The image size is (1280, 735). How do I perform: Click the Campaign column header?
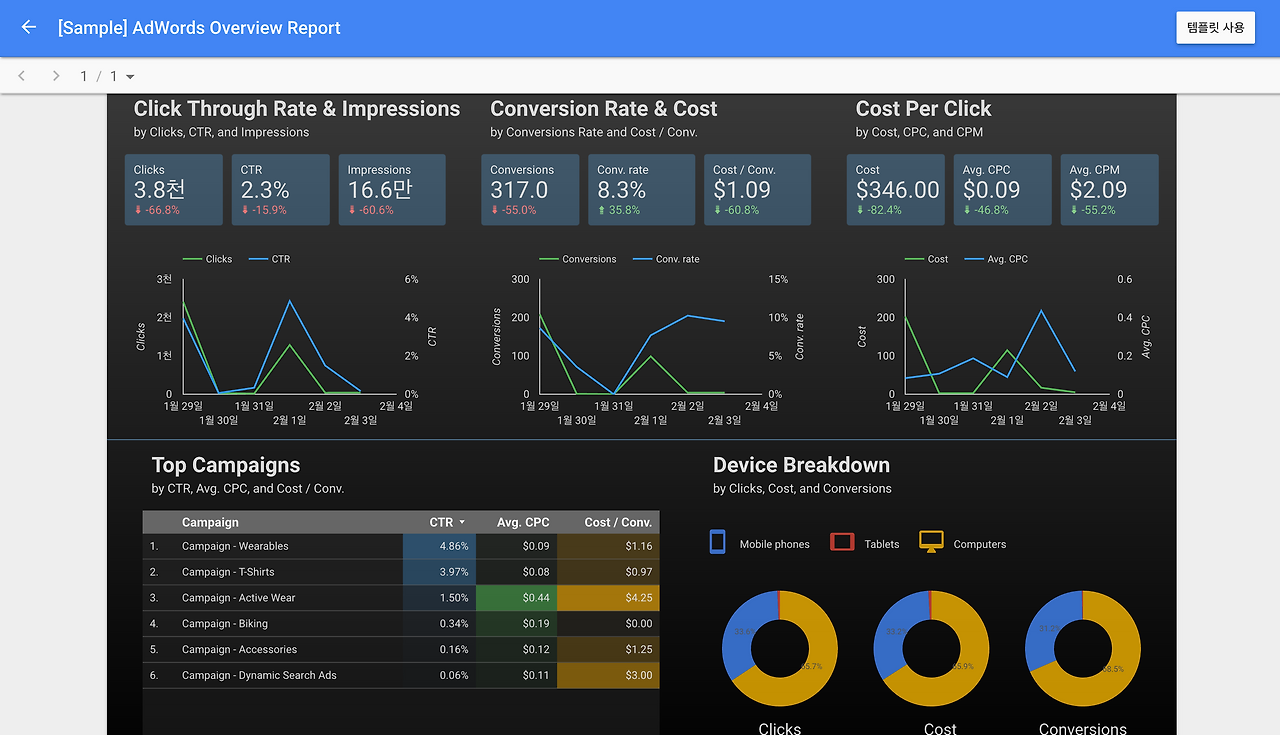coord(210,522)
